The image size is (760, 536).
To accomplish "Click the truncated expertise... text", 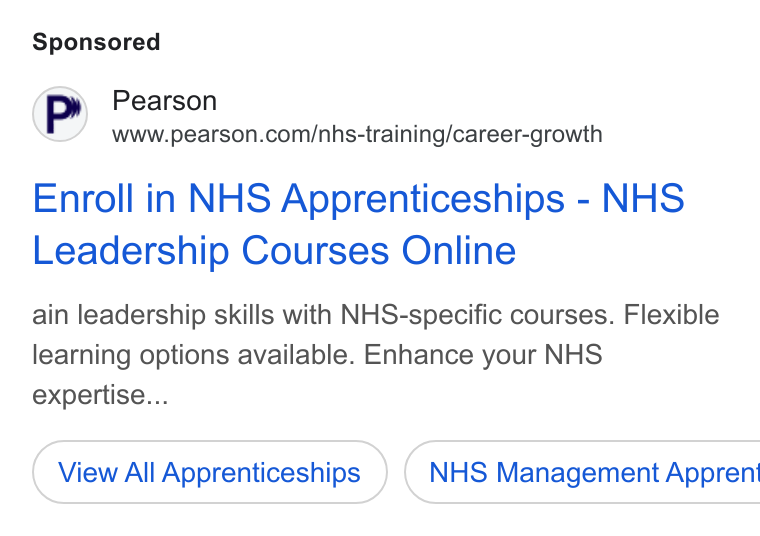I will point(100,395).
